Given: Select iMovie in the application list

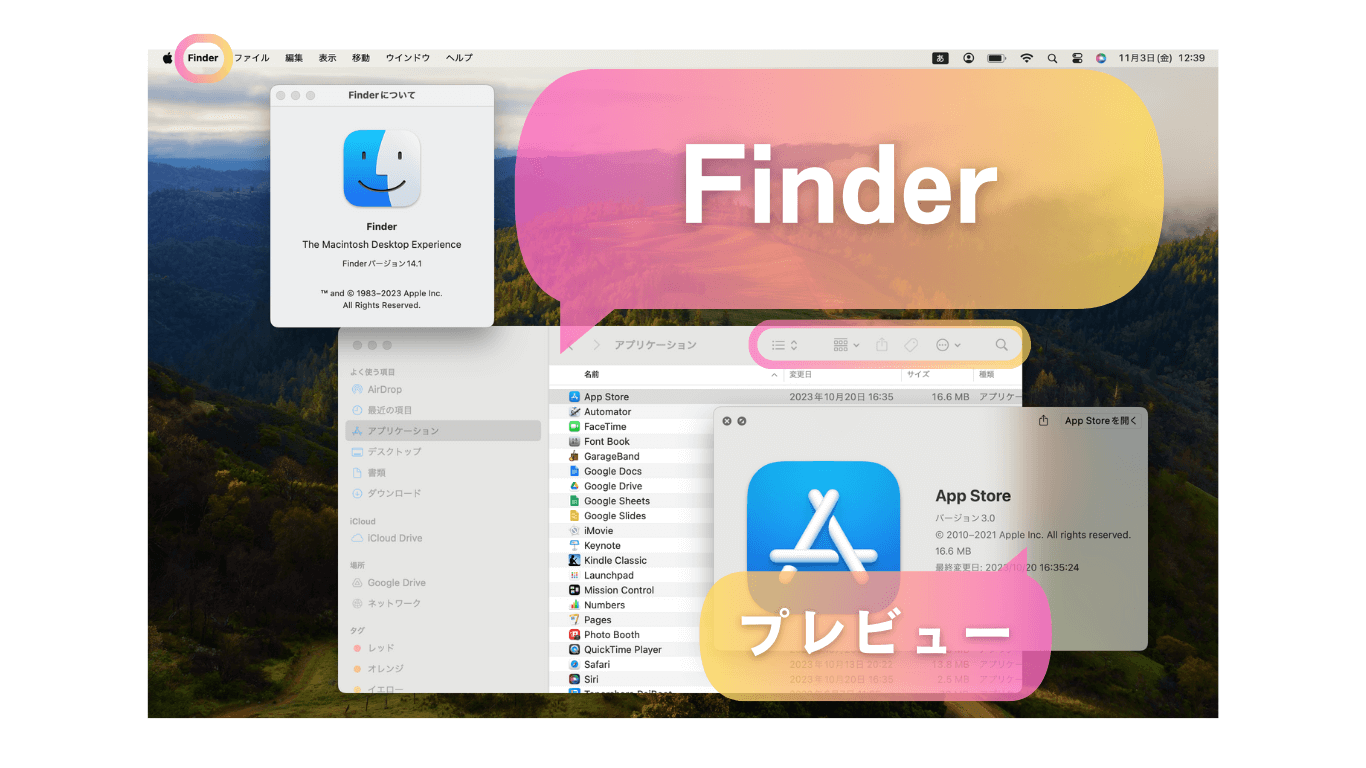Looking at the screenshot, I should coord(598,531).
